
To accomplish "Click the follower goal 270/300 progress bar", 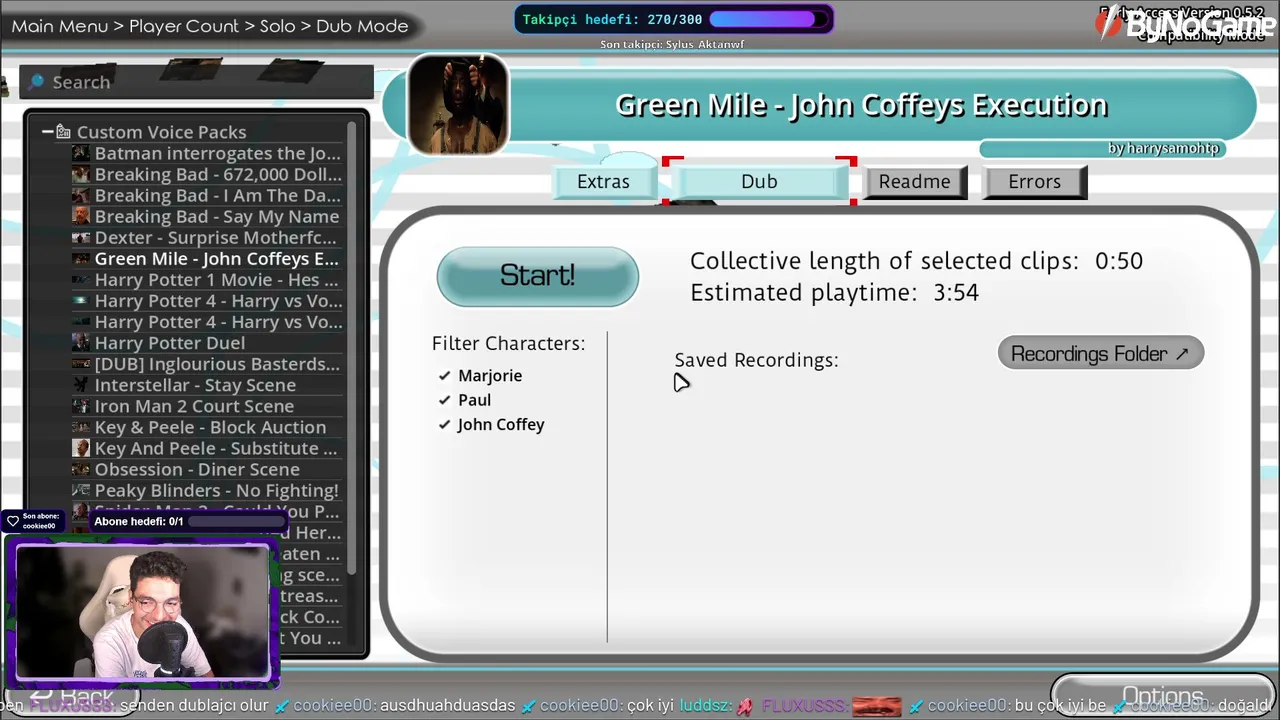I will (768, 19).
